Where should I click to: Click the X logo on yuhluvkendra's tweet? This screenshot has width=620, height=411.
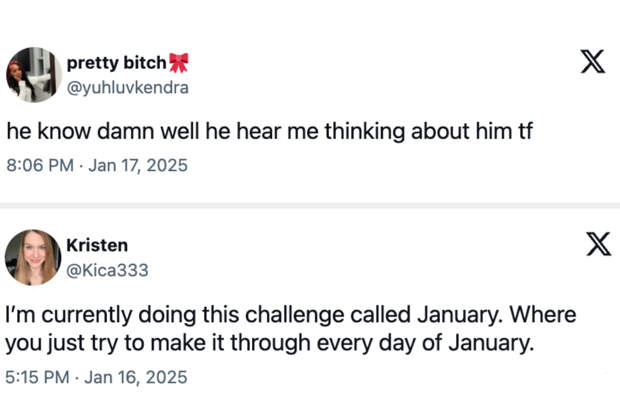(x=593, y=62)
